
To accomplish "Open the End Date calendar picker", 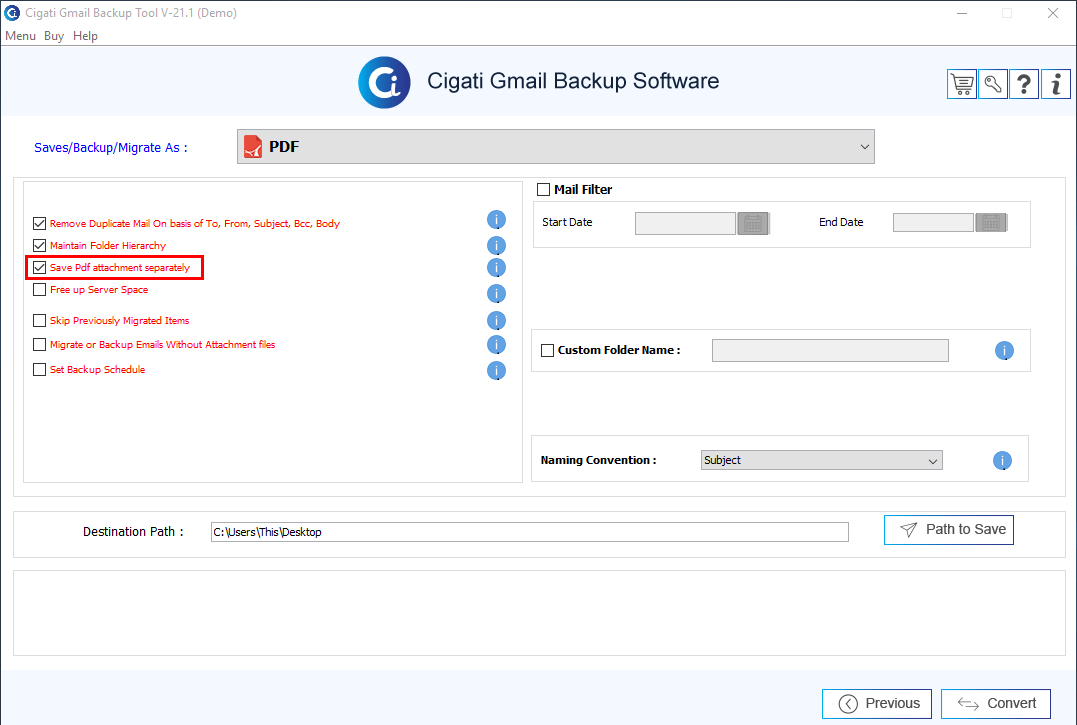I will pyautogui.click(x=990, y=222).
